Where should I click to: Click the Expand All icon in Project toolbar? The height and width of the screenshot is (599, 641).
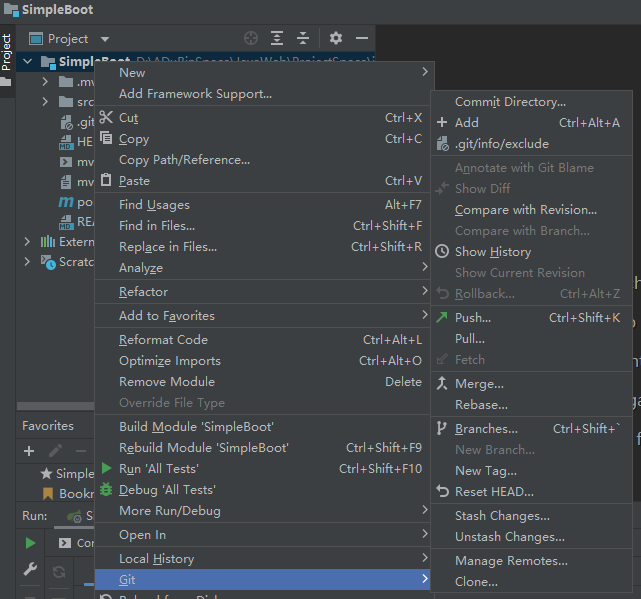[277, 38]
